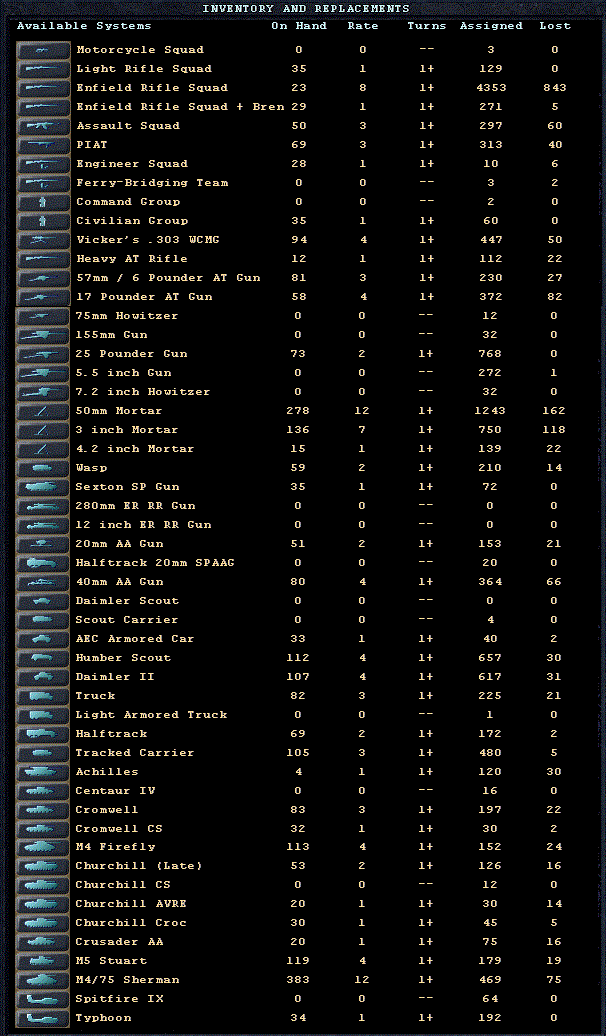Viewport: 606px width, 1036px height.
Task: Select the Halftrack 20mm SPAAG icon
Action: click(43, 564)
